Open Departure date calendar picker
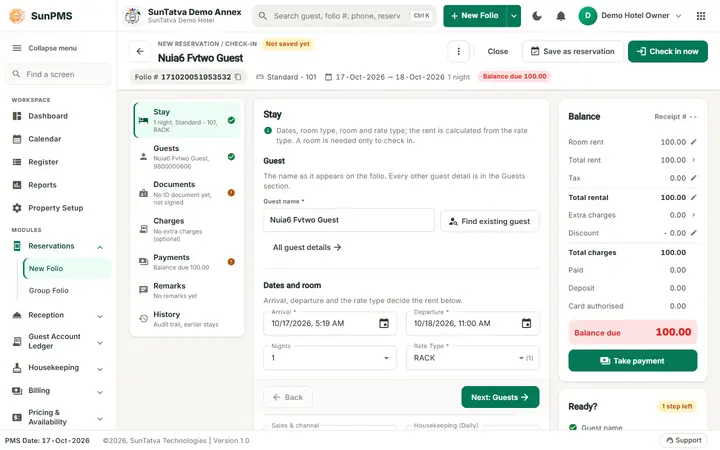This screenshot has width=720, height=450. 526,323
